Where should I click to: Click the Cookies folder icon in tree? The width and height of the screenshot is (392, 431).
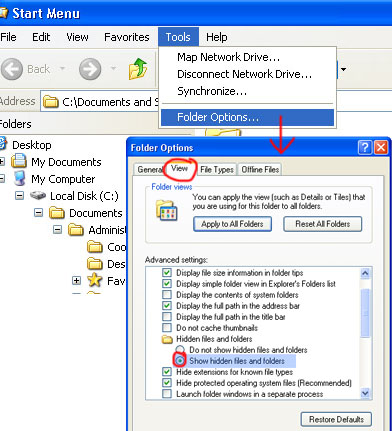95,247
